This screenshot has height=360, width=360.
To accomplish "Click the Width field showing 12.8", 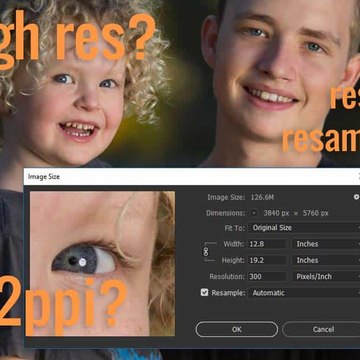I will (x=267, y=244).
